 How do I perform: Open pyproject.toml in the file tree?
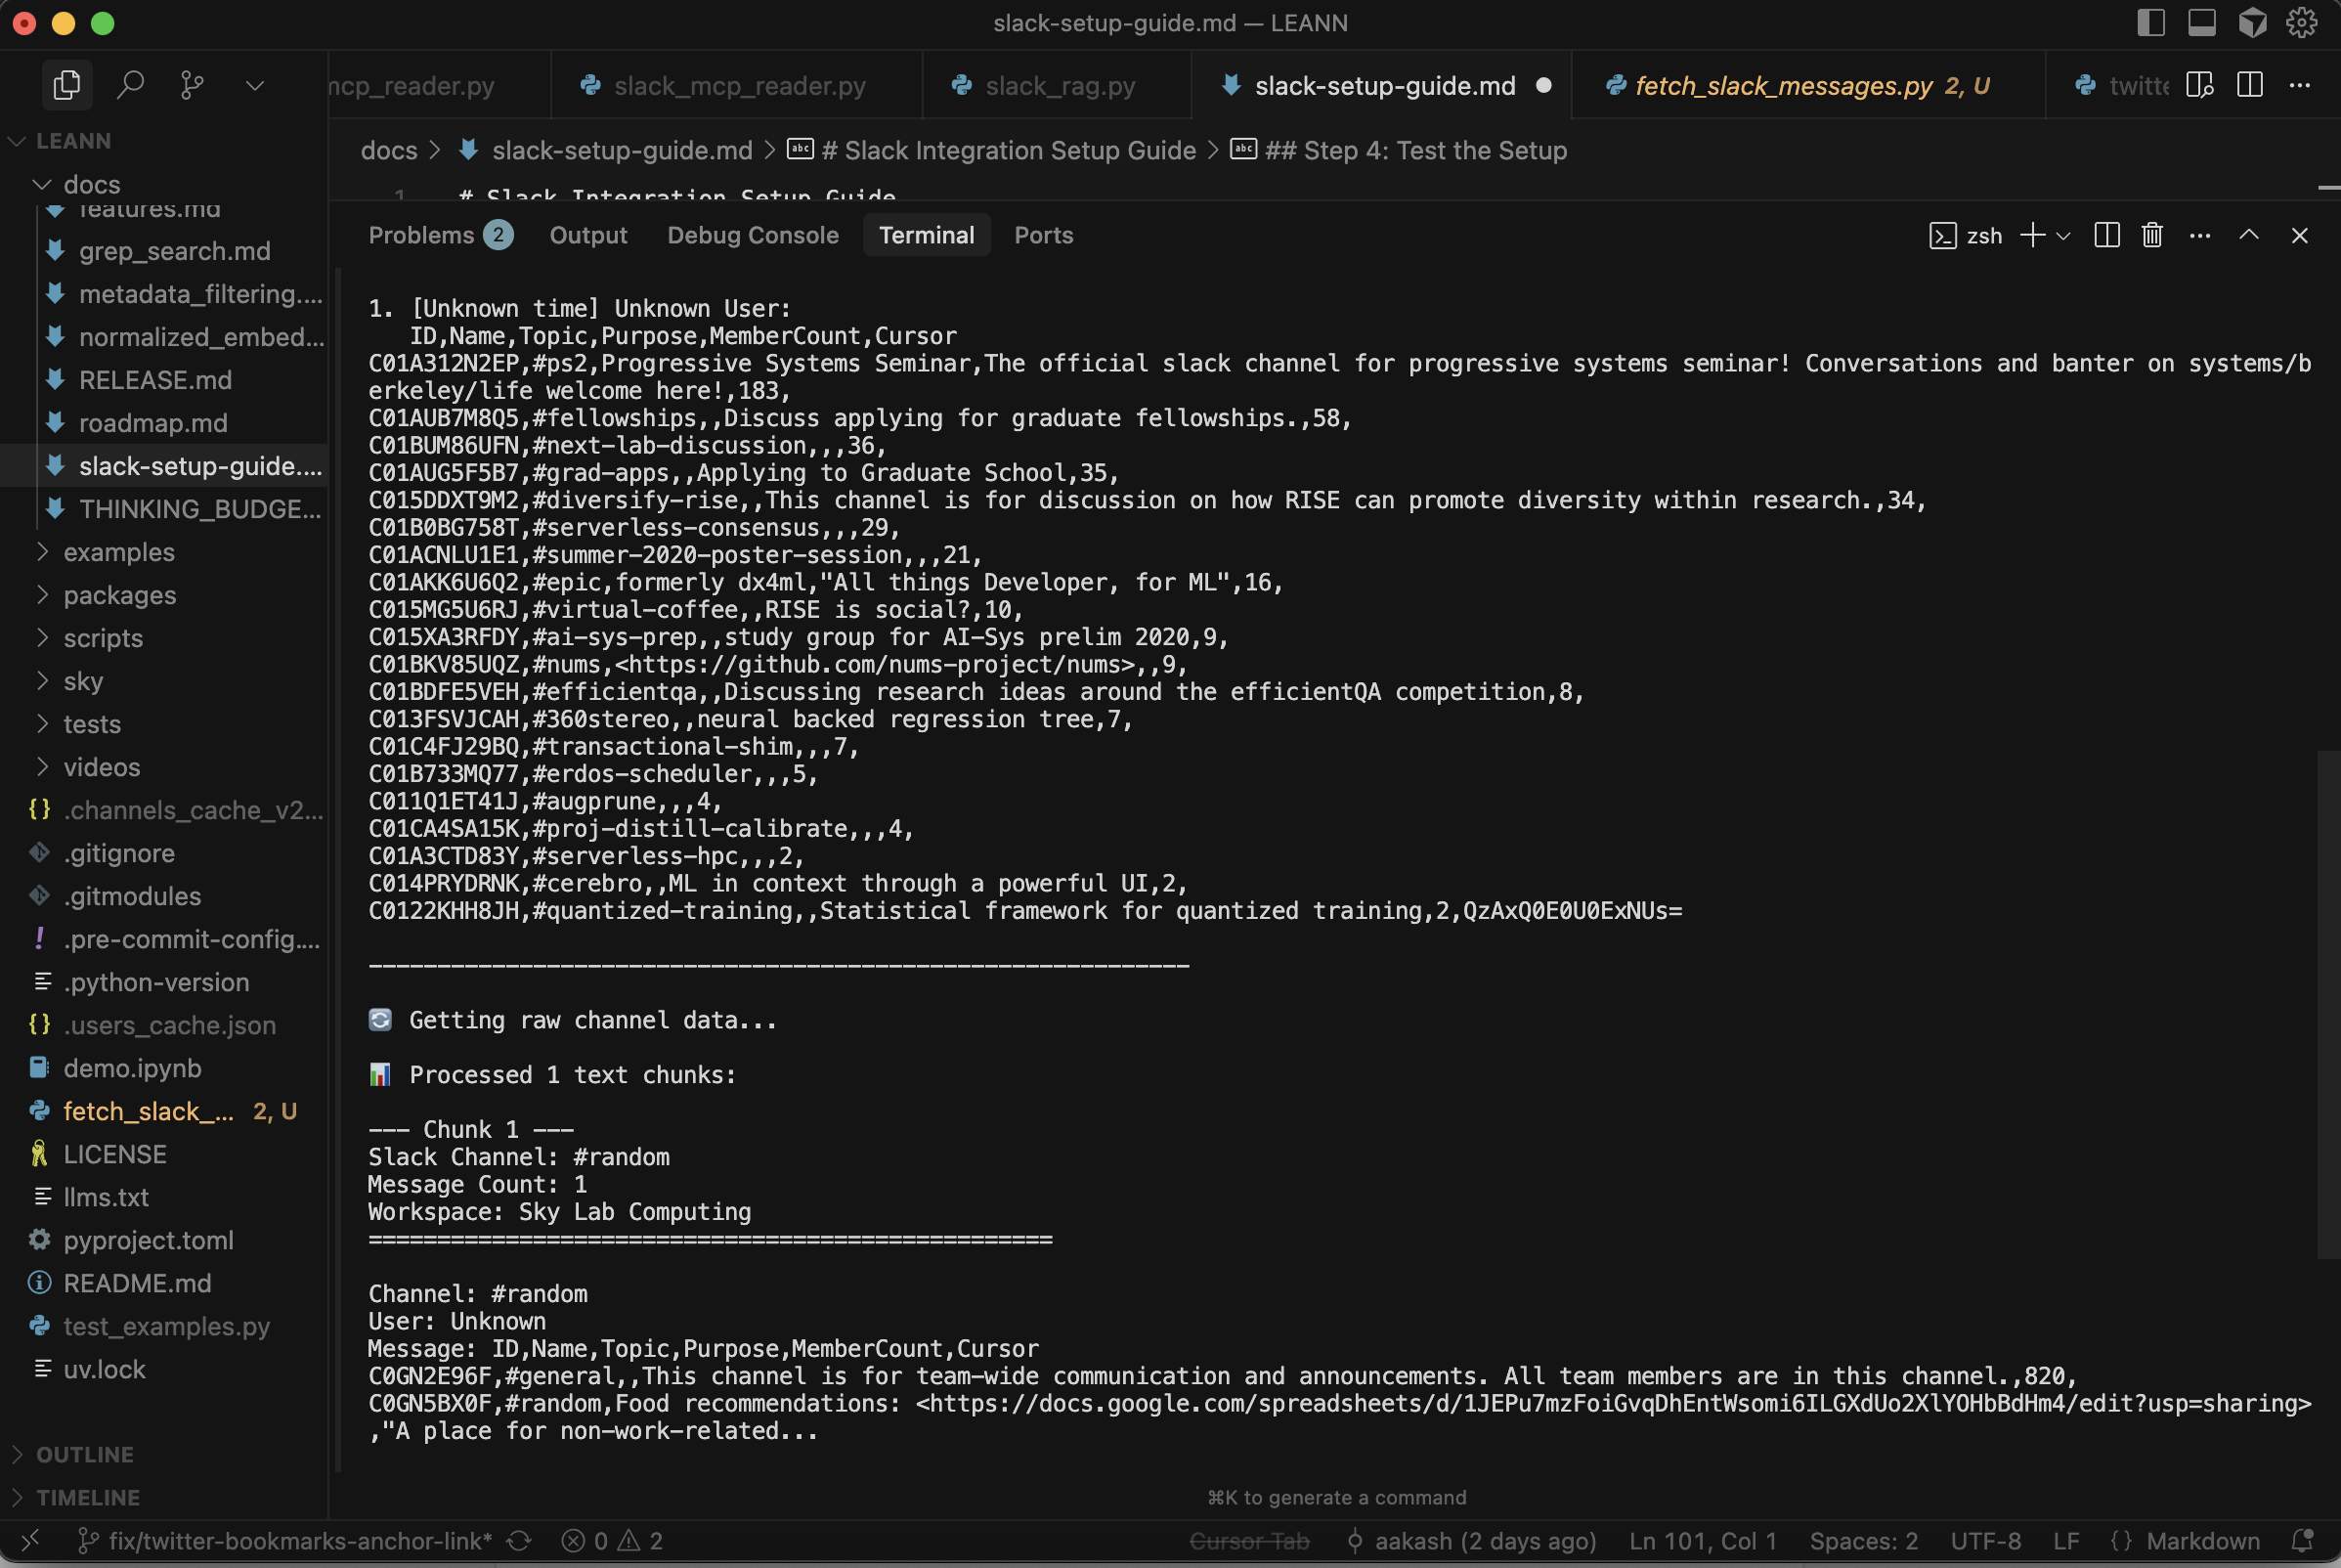[x=148, y=1240]
